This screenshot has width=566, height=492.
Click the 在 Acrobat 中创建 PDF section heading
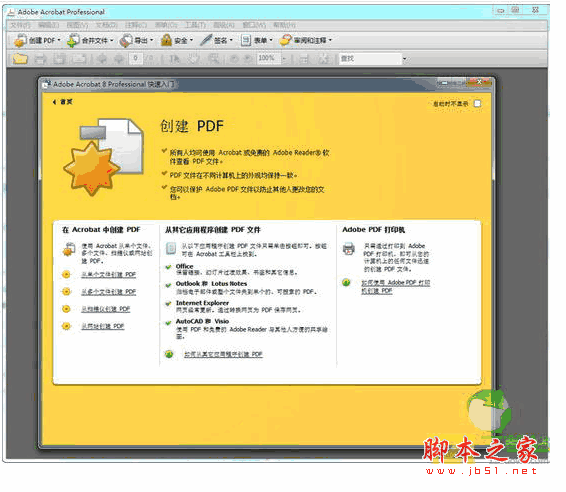pyautogui.click(x=101, y=230)
